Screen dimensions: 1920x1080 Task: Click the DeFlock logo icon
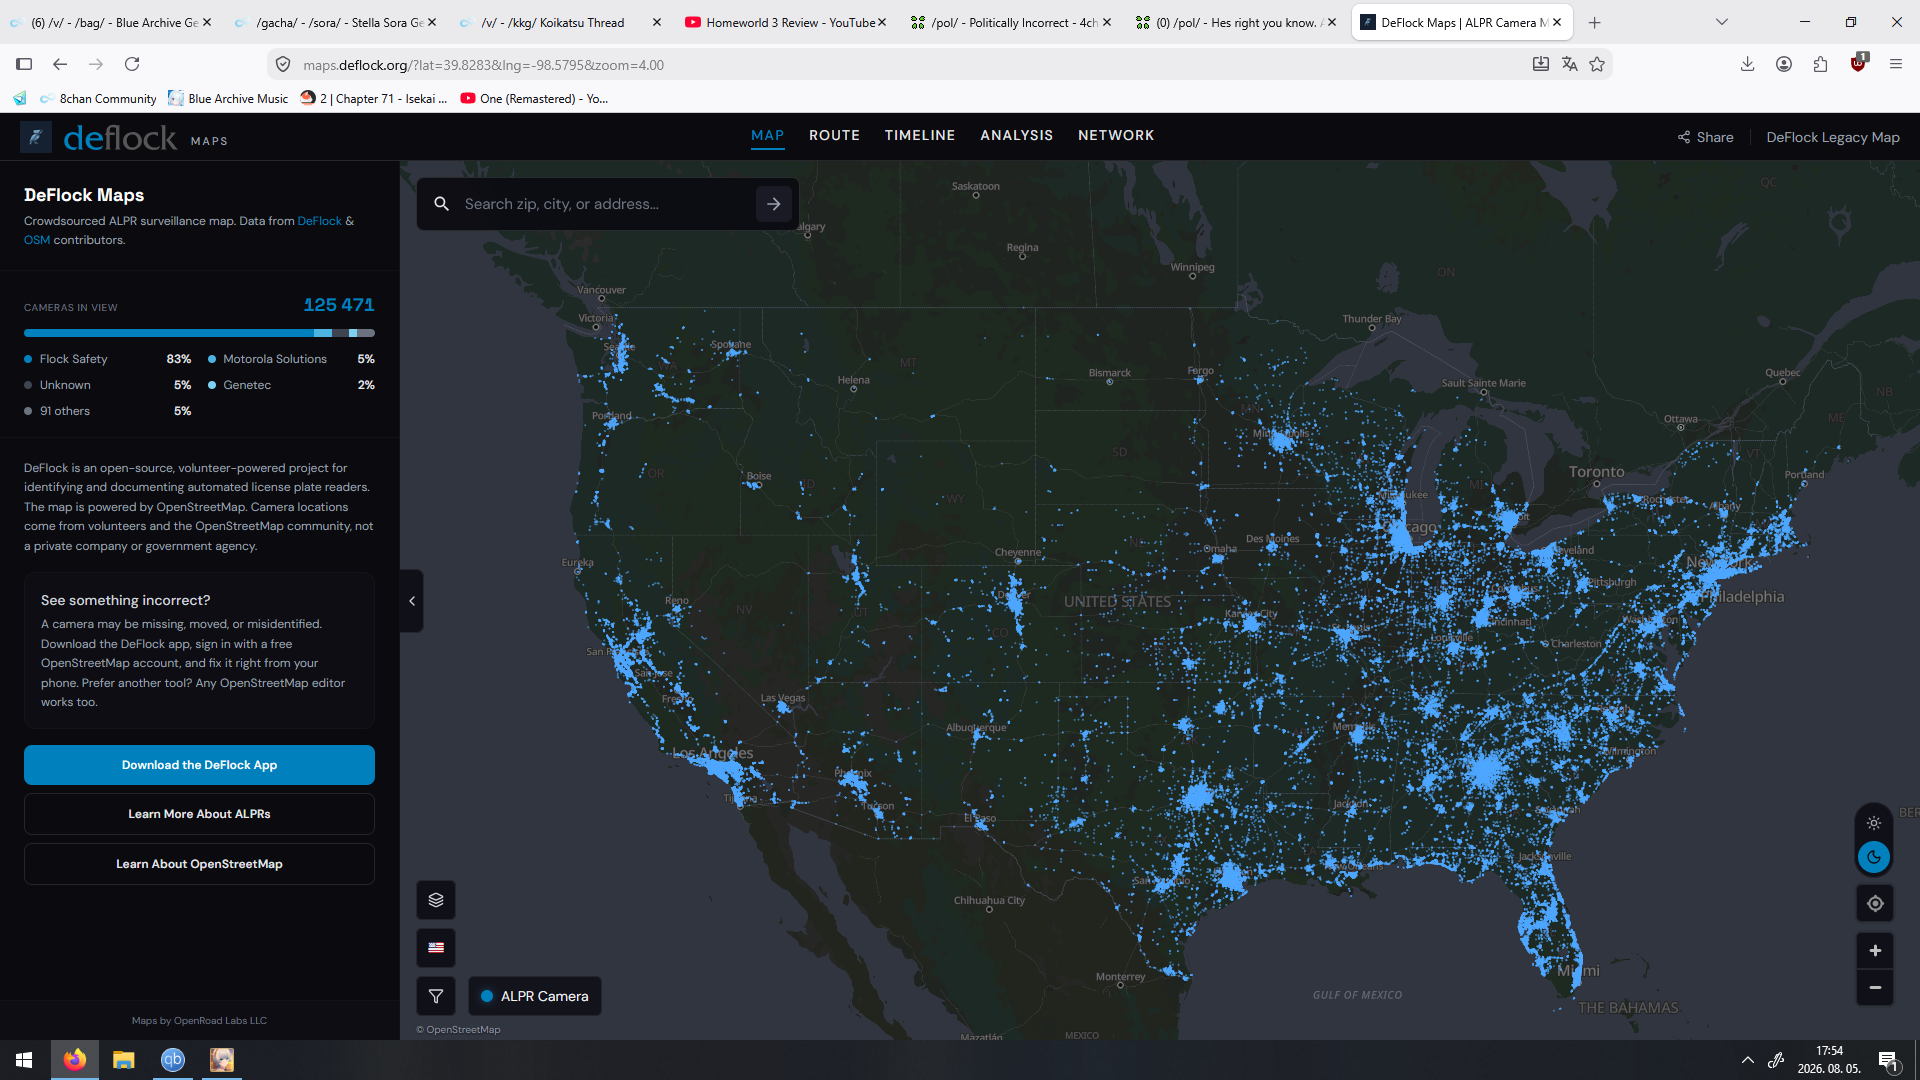coord(36,137)
